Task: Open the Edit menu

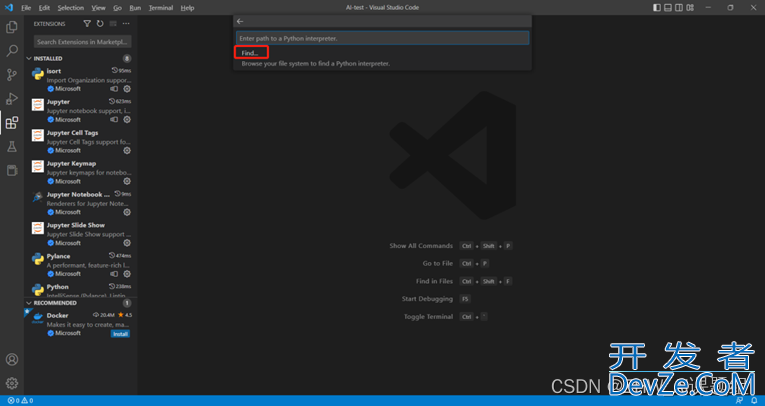Action: point(44,8)
